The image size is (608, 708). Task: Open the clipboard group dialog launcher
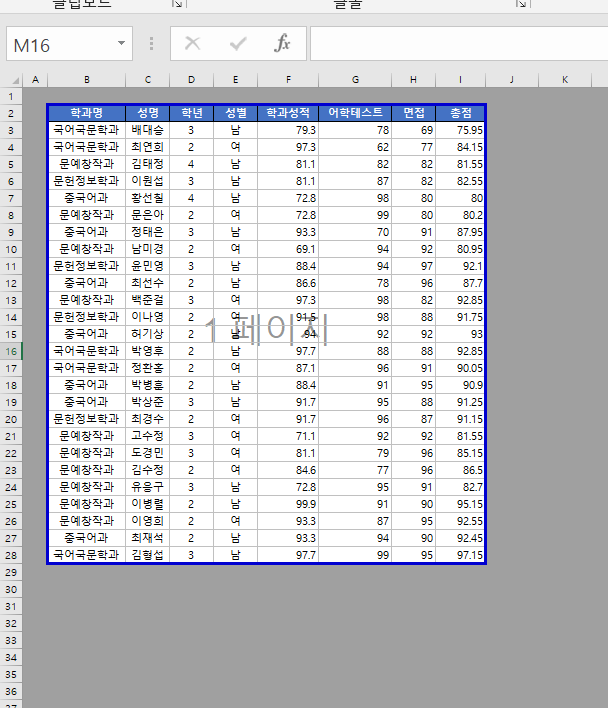tap(177, 4)
